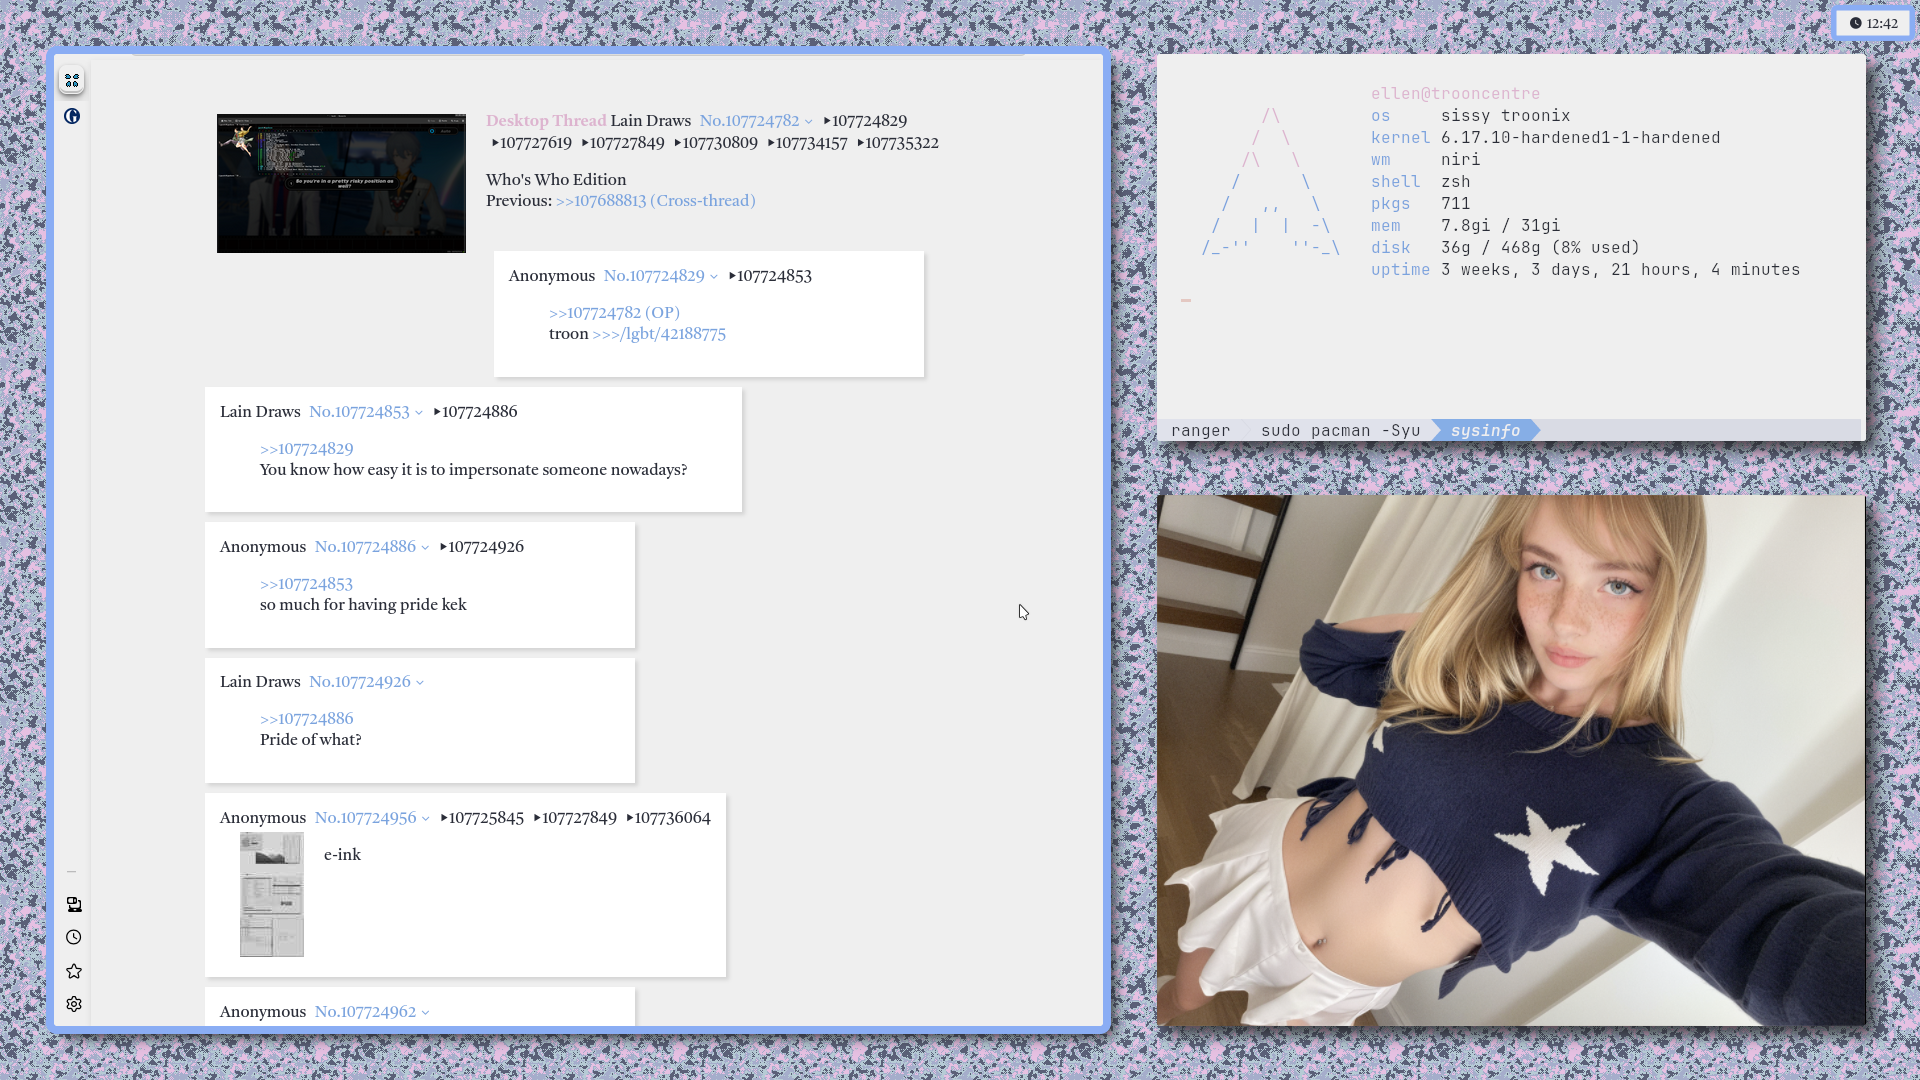Open the >>>/lgbt/42188775 cross-board link

(x=659, y=334)
